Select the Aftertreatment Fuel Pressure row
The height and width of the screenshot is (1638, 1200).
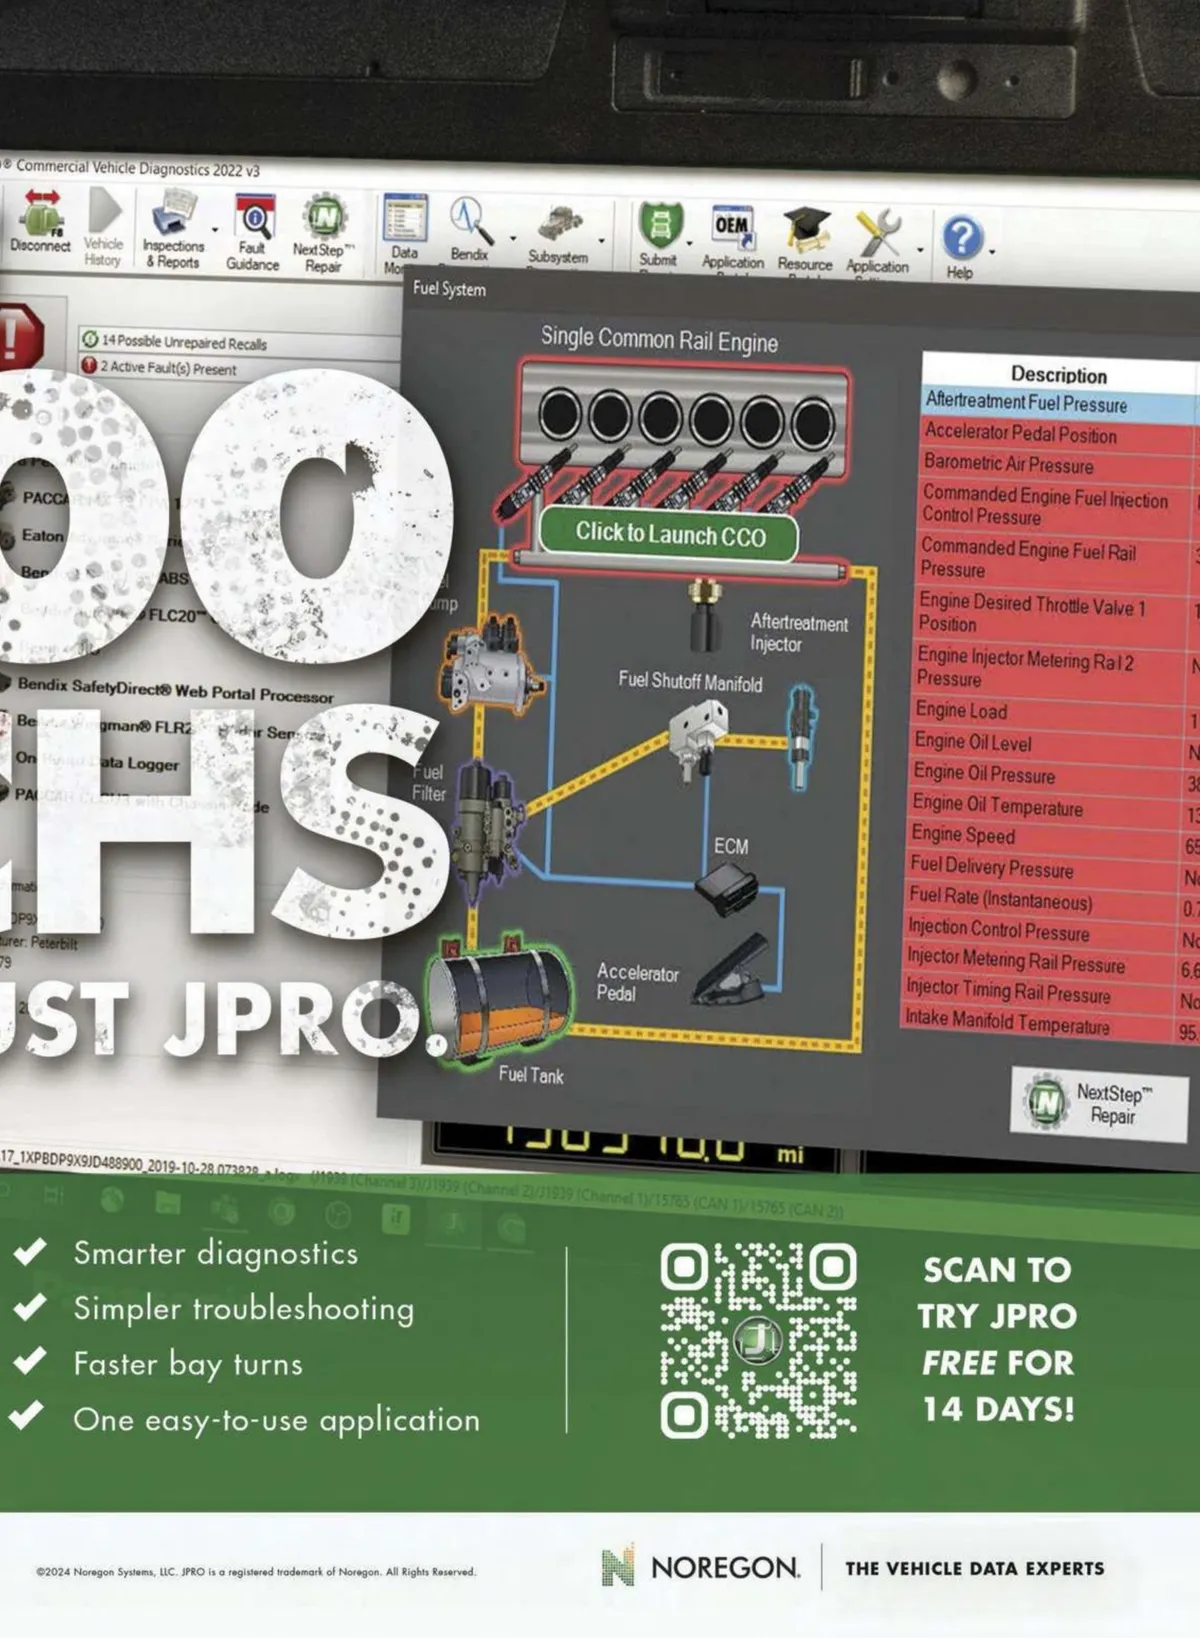coord(1026,403)
